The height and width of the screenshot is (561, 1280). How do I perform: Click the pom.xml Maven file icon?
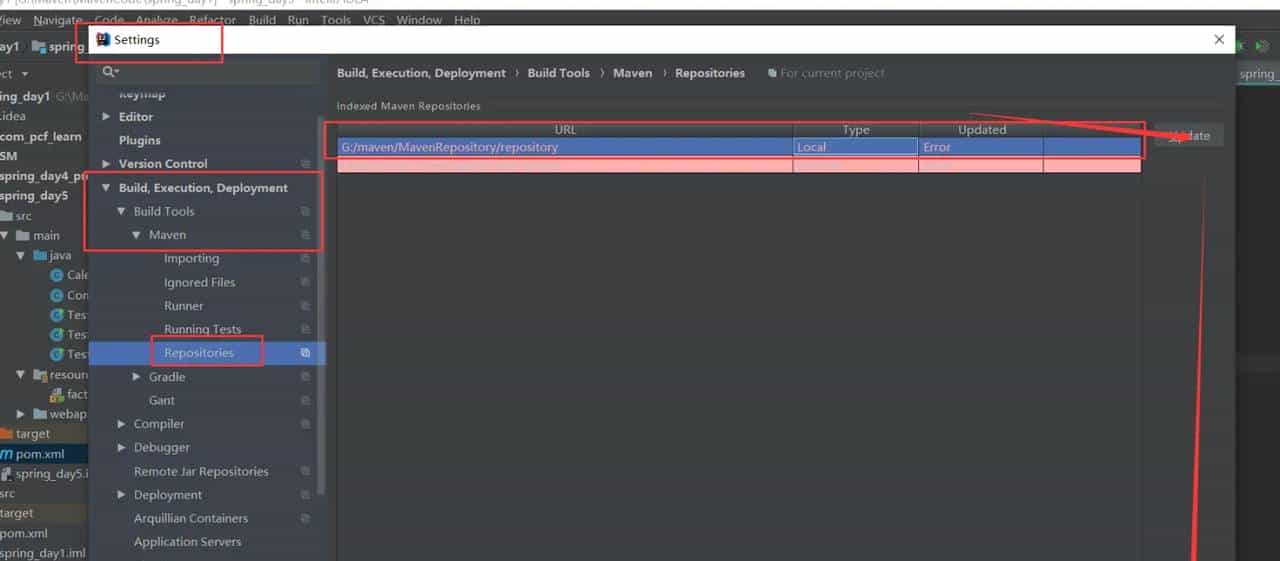7,454
